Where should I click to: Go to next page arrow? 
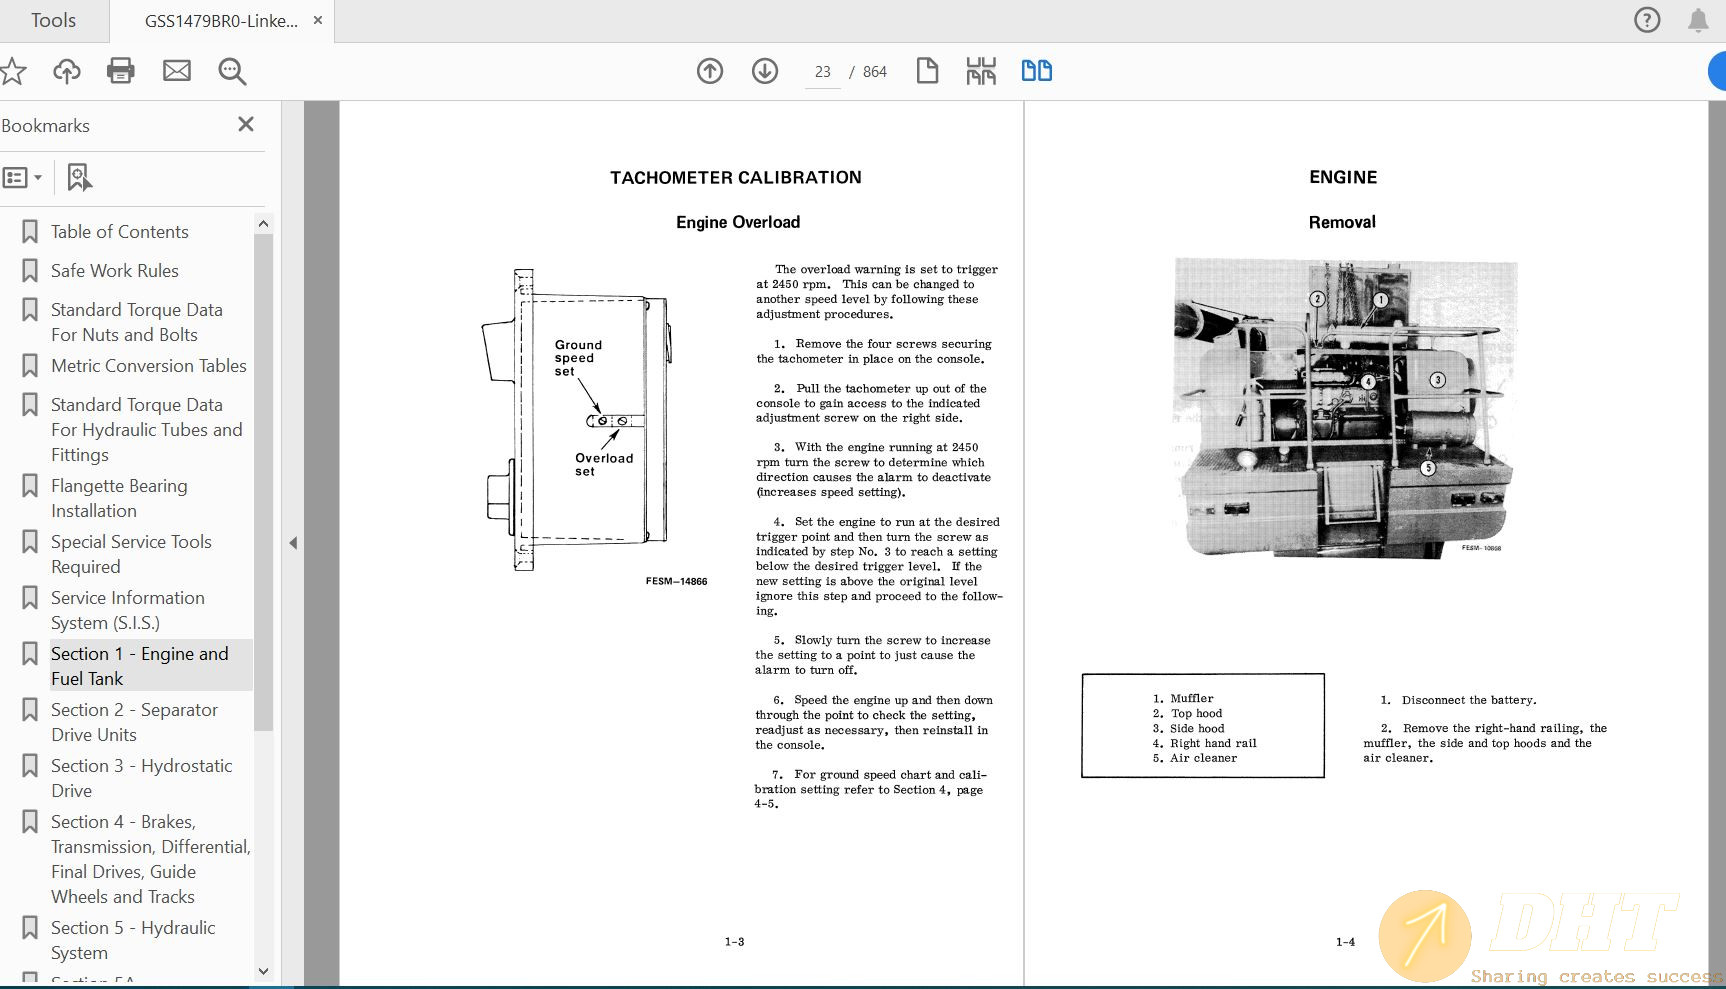(765, 71)
